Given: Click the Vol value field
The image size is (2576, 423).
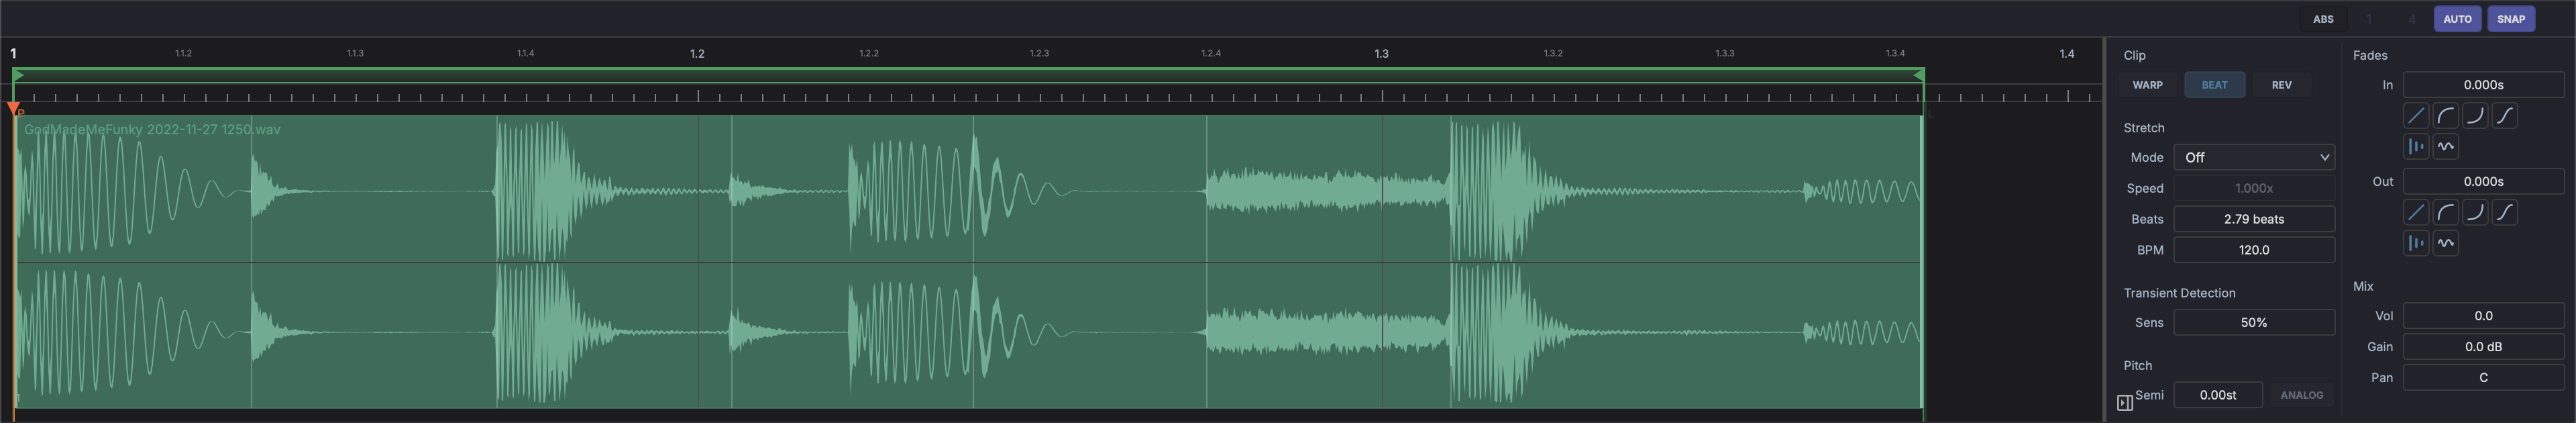Looking at the screenshot, I should [2484, 316].
